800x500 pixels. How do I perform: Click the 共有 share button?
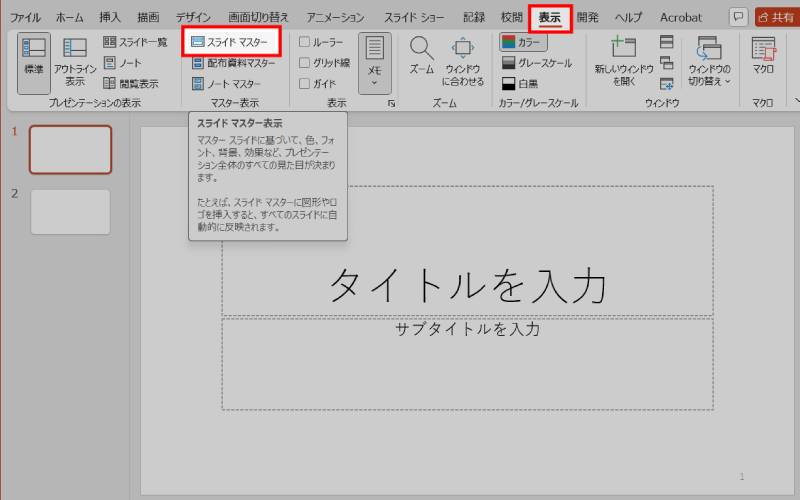777,17
